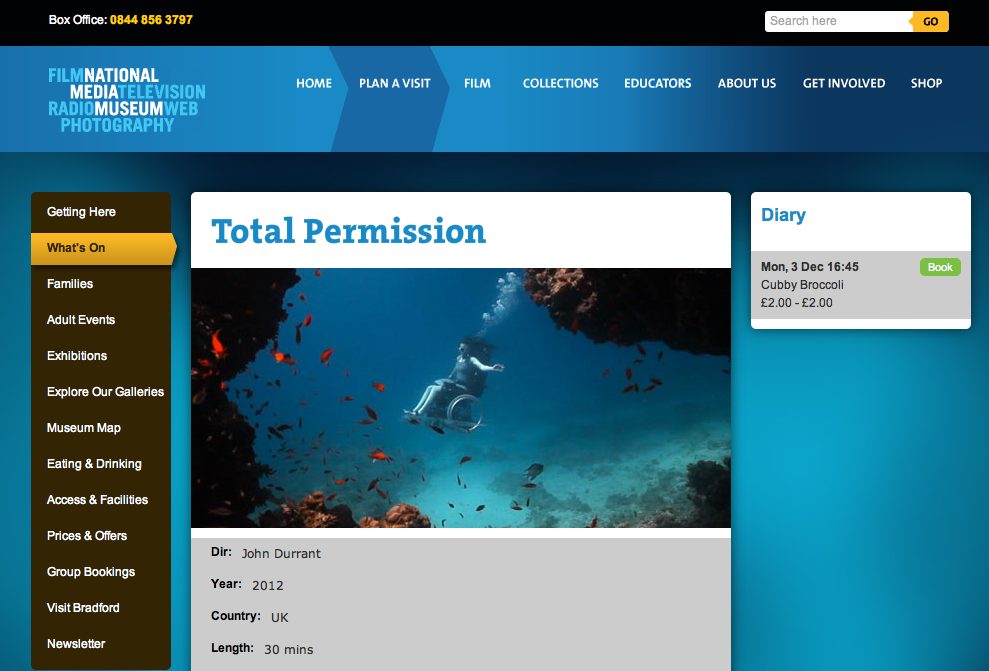Click the underwater wheelchair film image
The height and width of the screenshot is (671, 989).
pos(460,398)
